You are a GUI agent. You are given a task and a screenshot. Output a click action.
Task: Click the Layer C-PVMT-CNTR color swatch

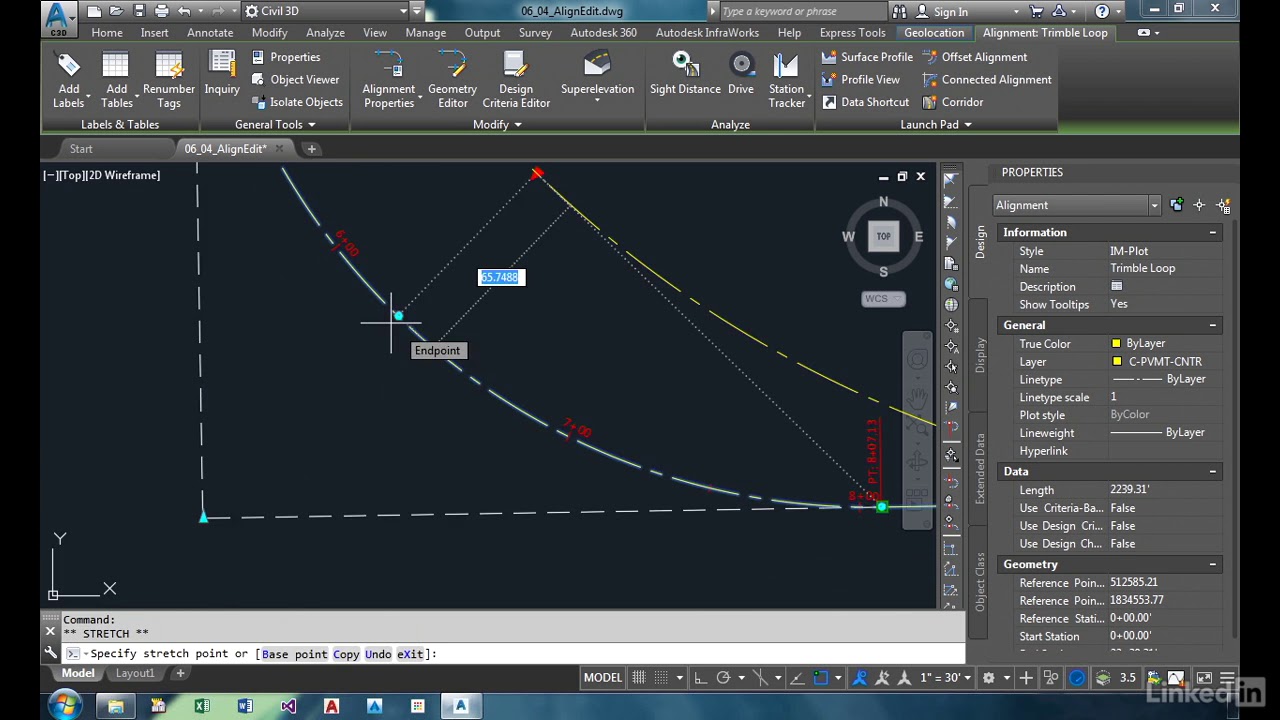point(1116,361)
